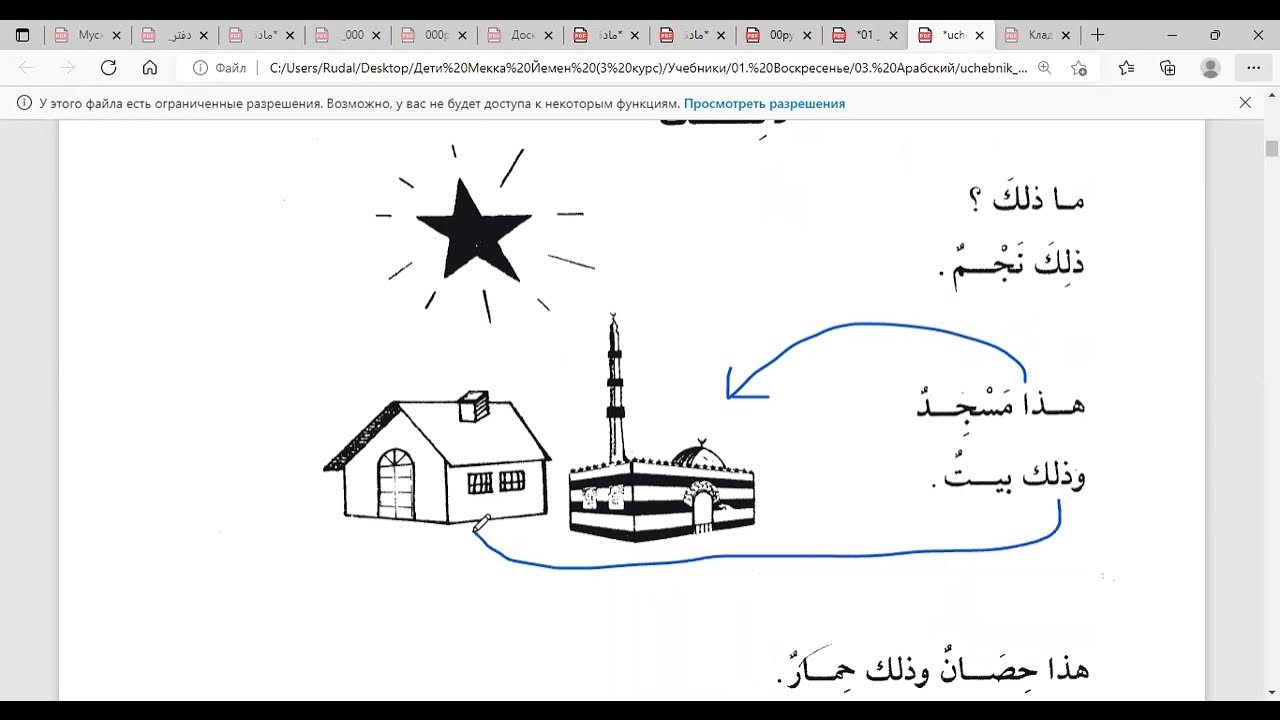Close the active '*uch' tab
Viewport: 1280px width, 720px height.
[x=981, y=35]
